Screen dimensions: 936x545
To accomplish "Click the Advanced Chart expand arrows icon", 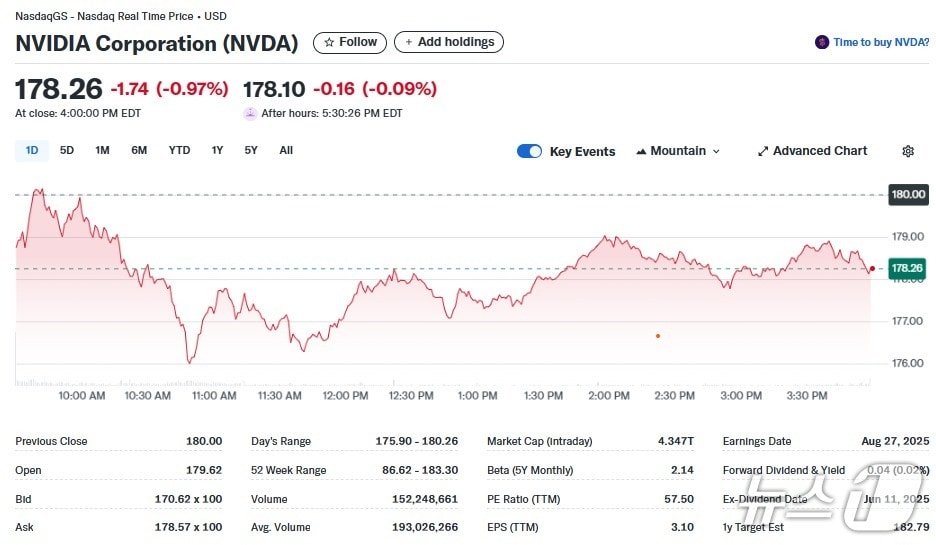I will click(x=763, y=151).
